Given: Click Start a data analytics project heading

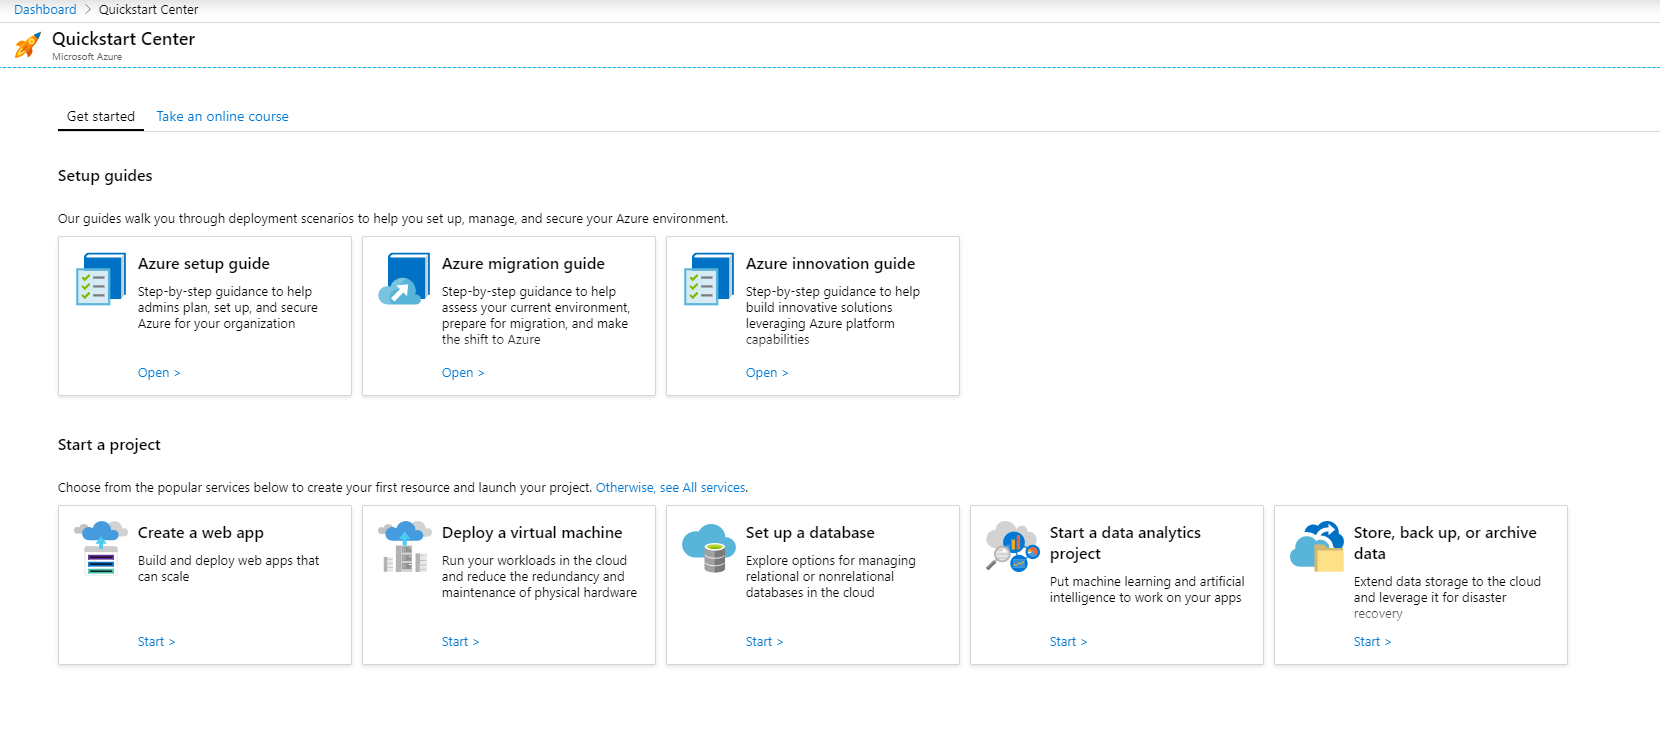Looking at the screenshot, I should (x=1125, y=543).
